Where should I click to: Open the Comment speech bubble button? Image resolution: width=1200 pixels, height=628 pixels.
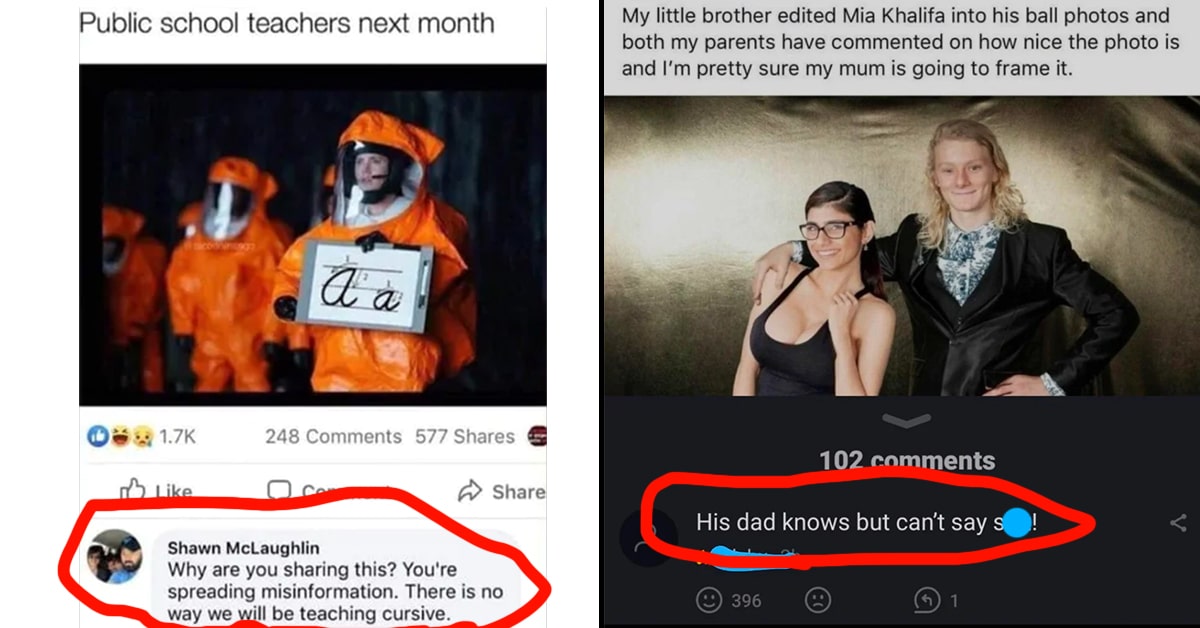click(280, 491)
